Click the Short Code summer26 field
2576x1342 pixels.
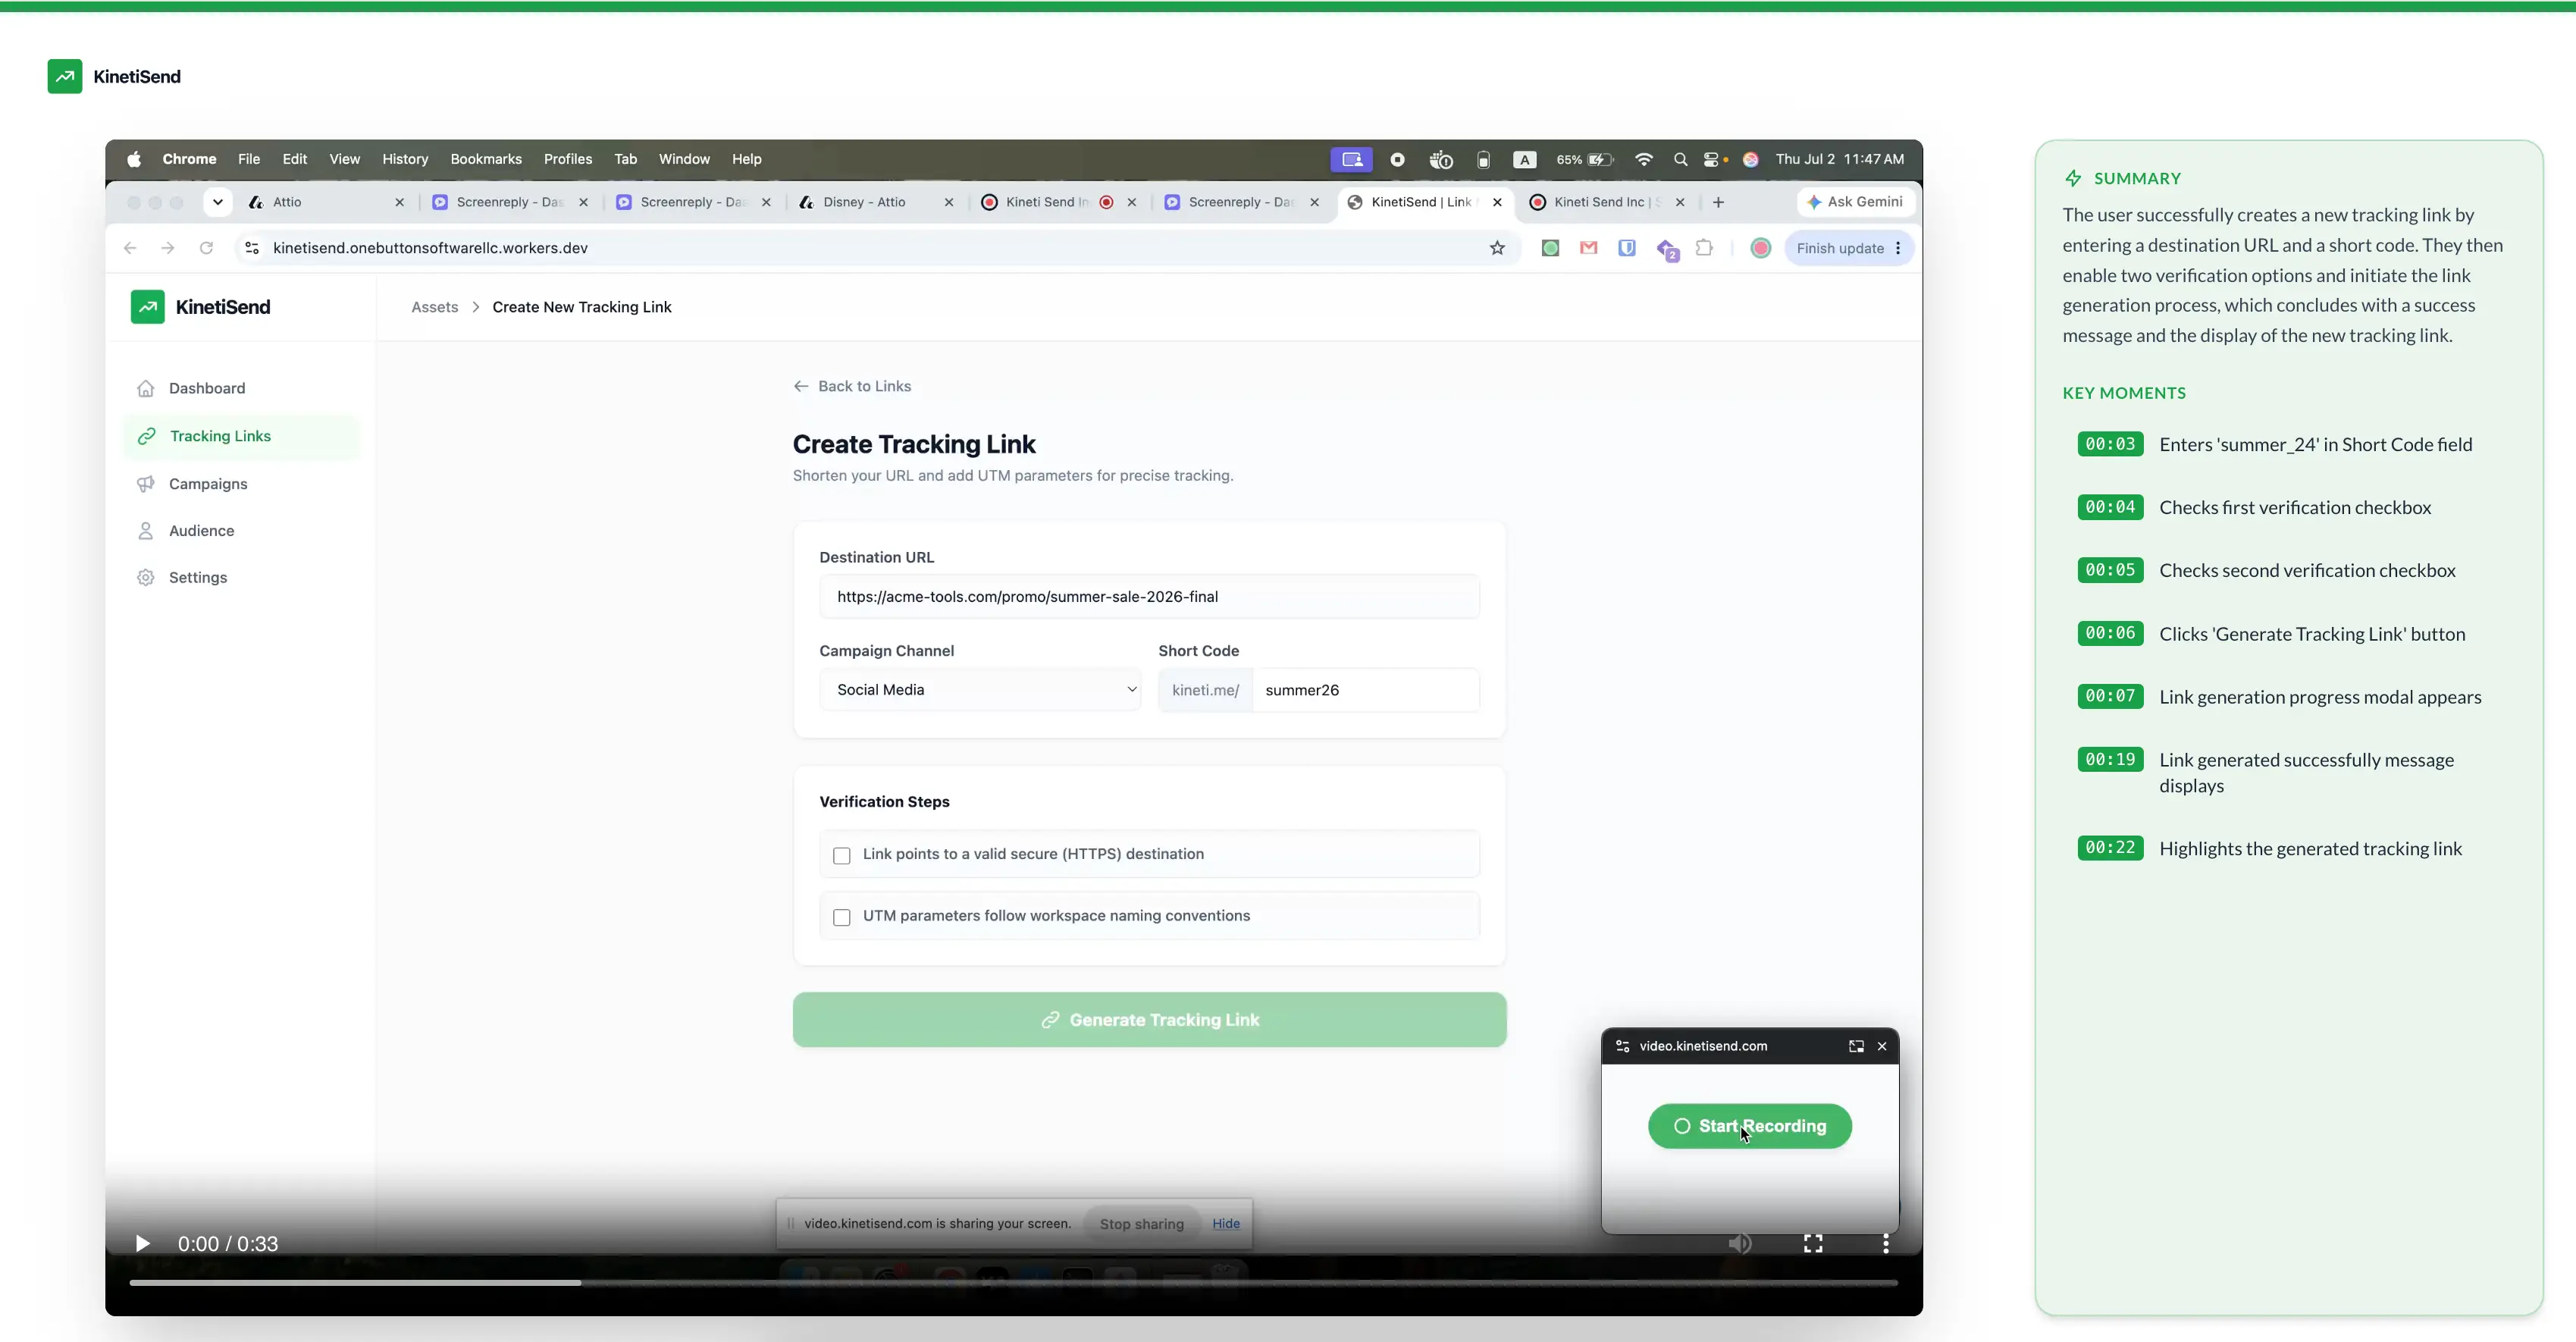tap(1365, 690)
